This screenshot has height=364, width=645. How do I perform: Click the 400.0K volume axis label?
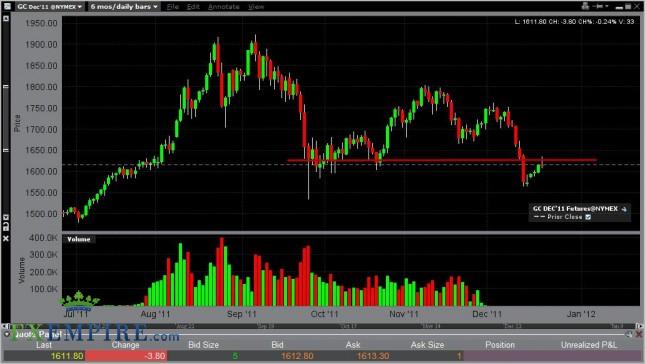tap(43, 238)
